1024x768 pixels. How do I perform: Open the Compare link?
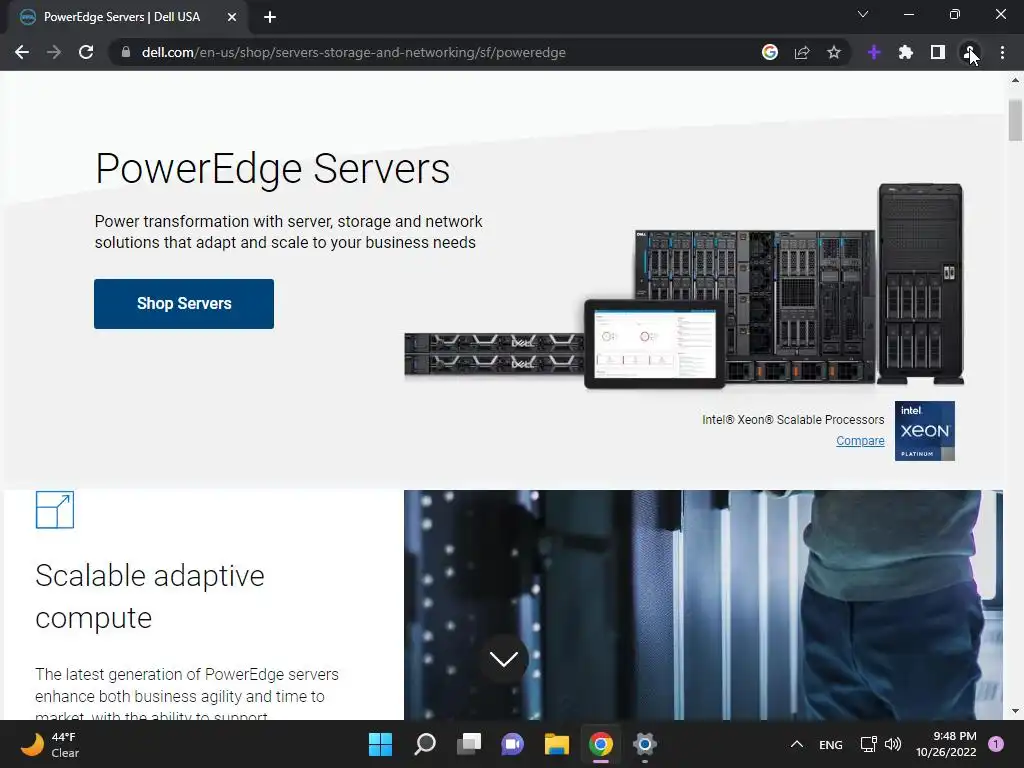click(x=860, y=441)
